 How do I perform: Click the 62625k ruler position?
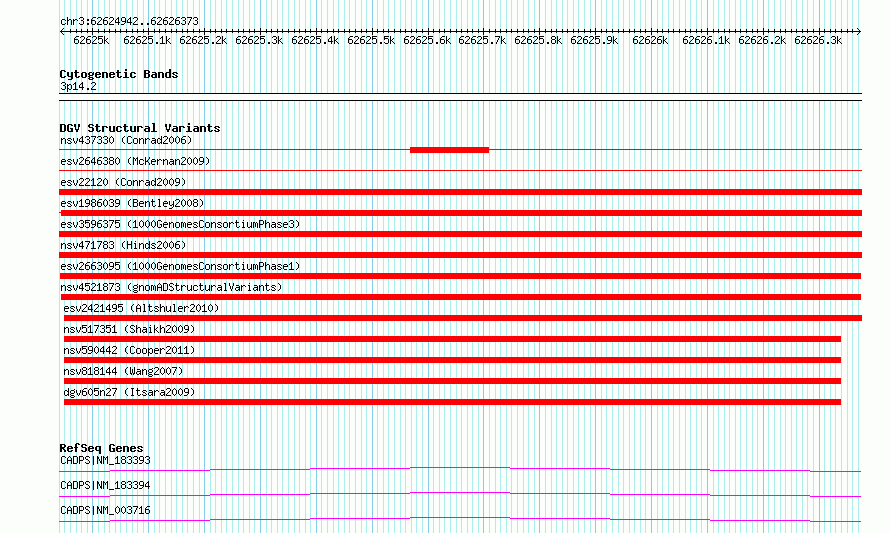[91, 40]
